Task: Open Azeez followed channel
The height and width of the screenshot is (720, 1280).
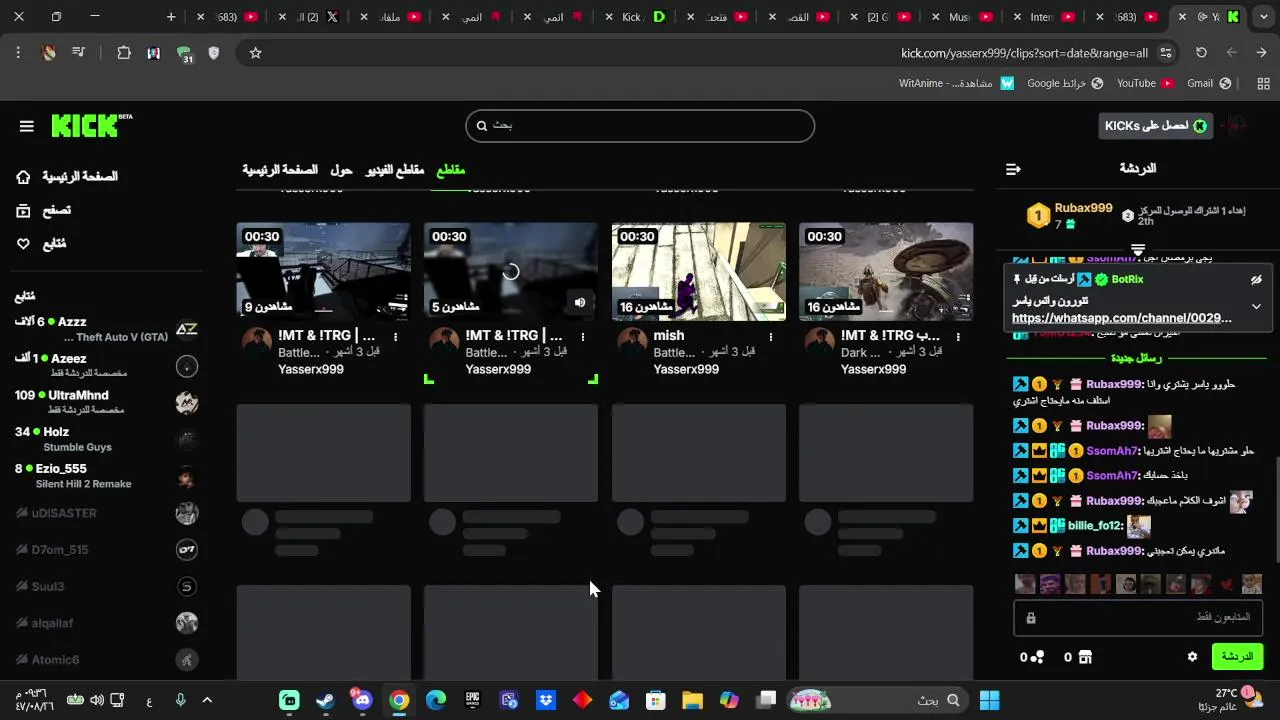Action: coord(105,366)
